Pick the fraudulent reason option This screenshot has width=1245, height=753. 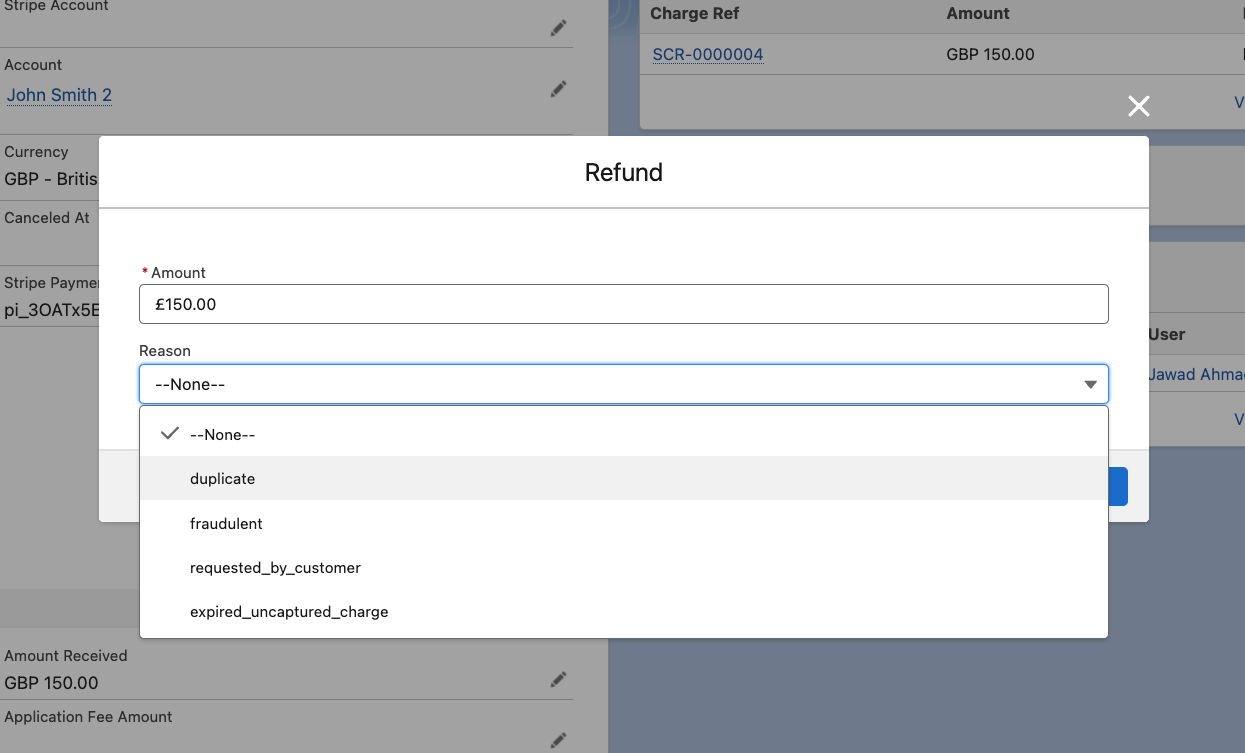point(226,524)
